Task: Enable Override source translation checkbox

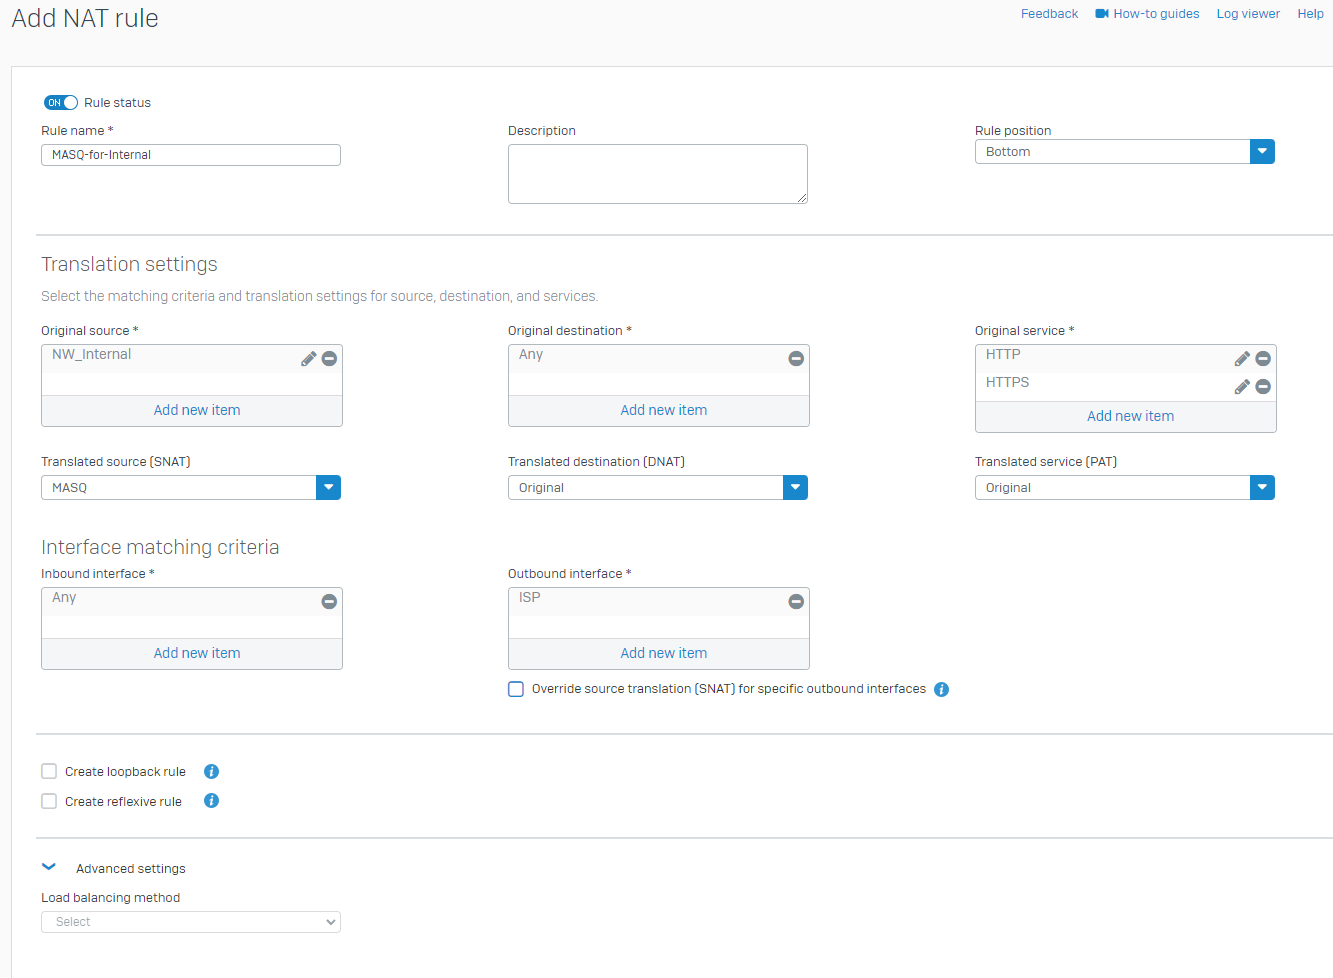Action: (516, 689)
